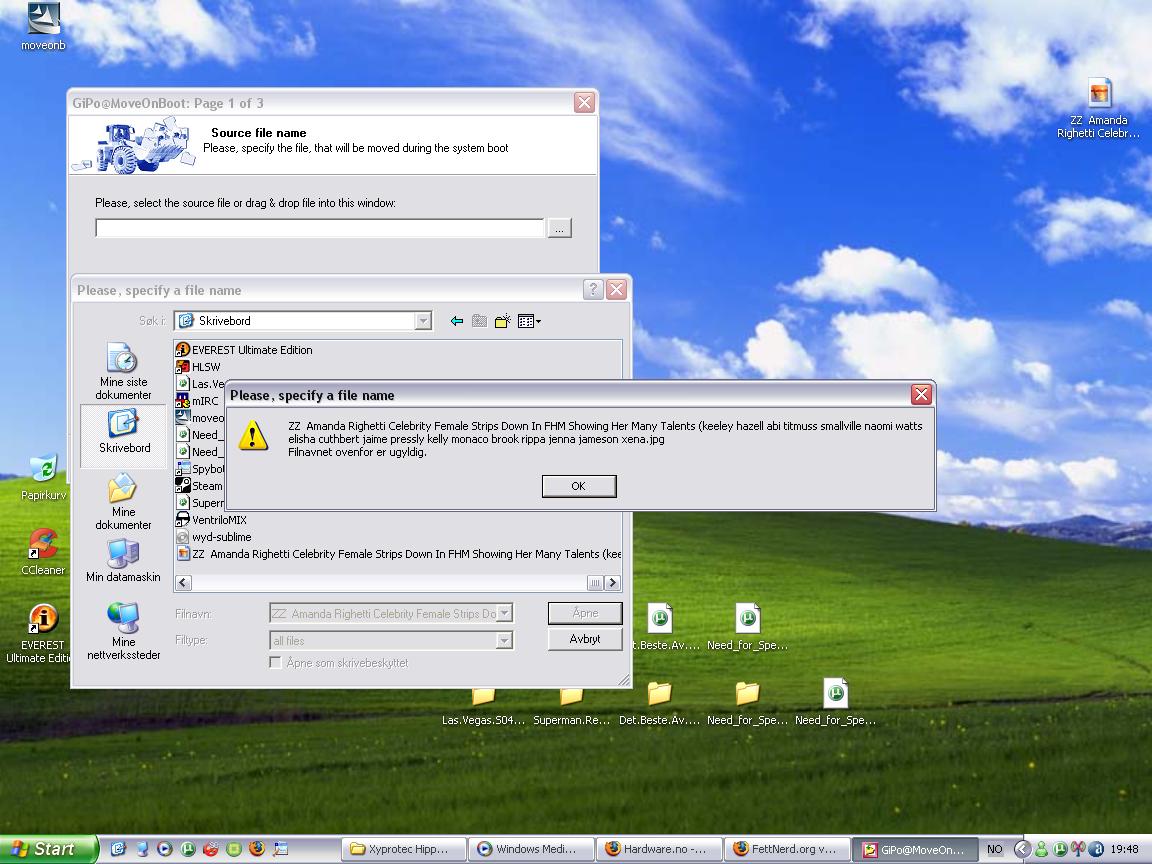
Task: Select Det.Beste.Av folder on desktop
Action: [x=659, y=704]
